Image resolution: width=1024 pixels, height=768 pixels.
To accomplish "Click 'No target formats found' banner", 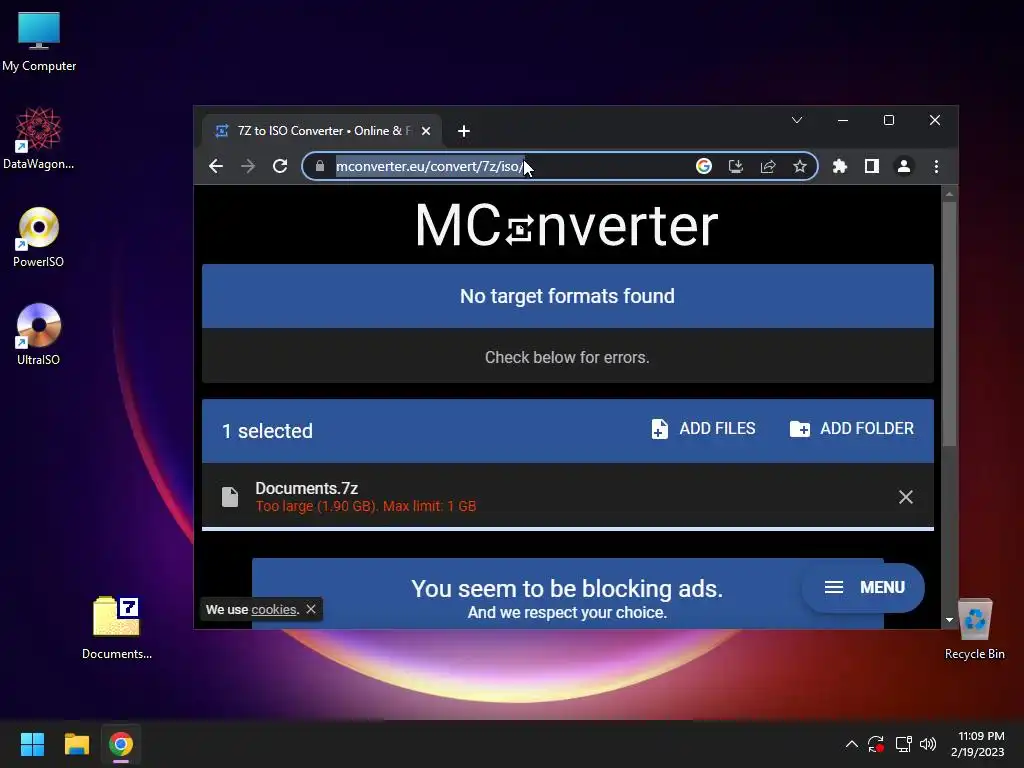I will coord(568,296).
